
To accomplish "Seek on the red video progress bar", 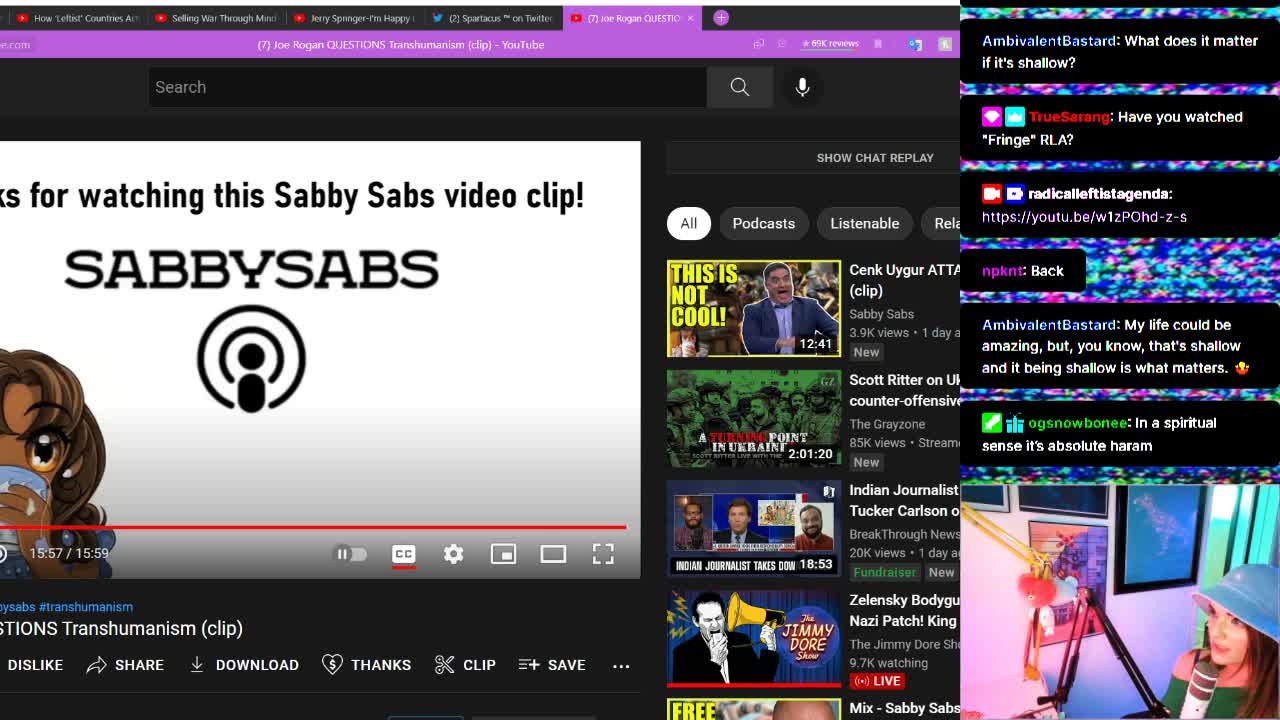I will 313,527.
